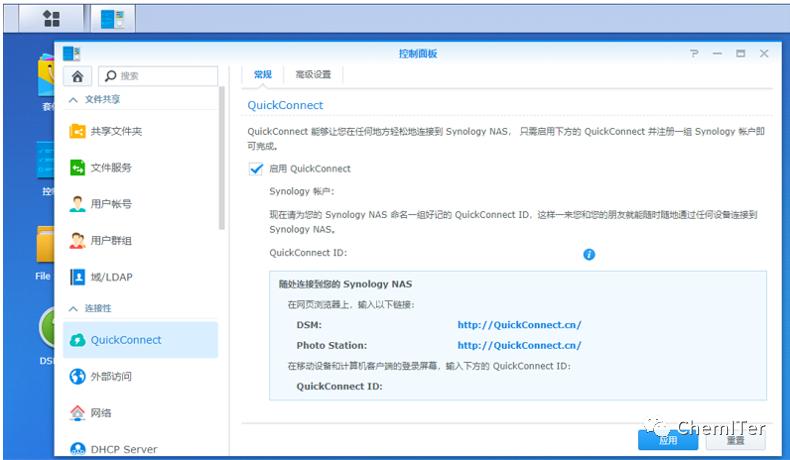Open the DSM QuickConnect.cn link

(519, 325)
